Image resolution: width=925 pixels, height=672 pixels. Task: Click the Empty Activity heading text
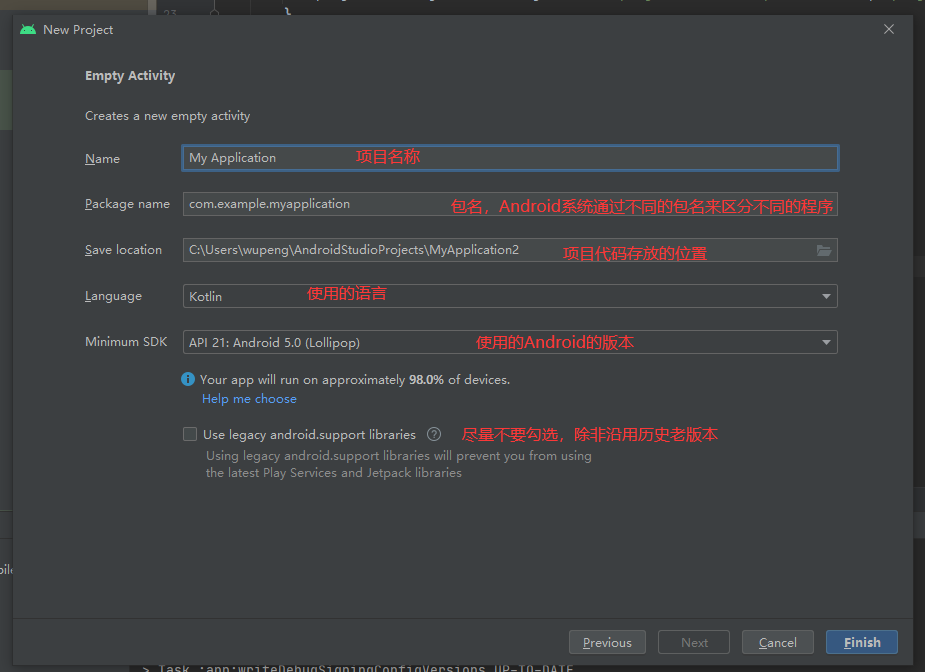tap(130, 76)
